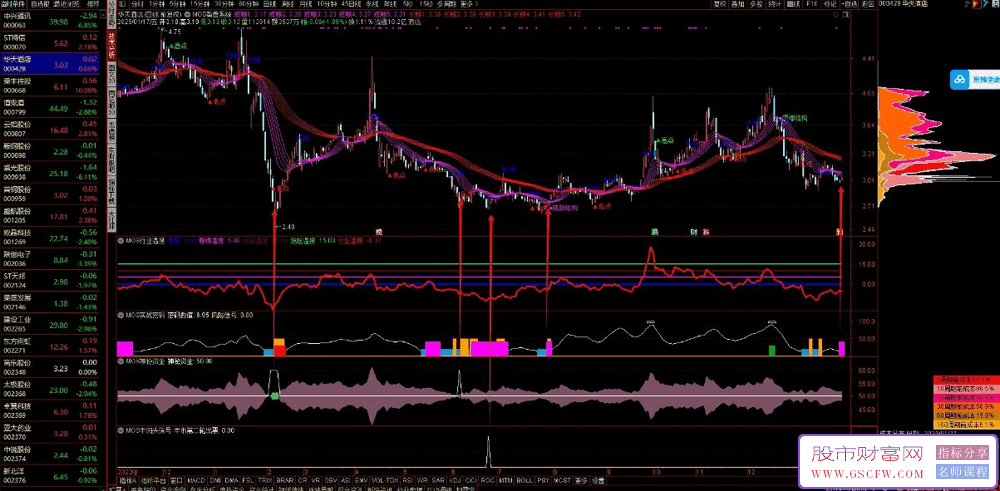Switch to the 分时 chart tab
This screenshot has height=491, width=1000.
tap(137, 4)
